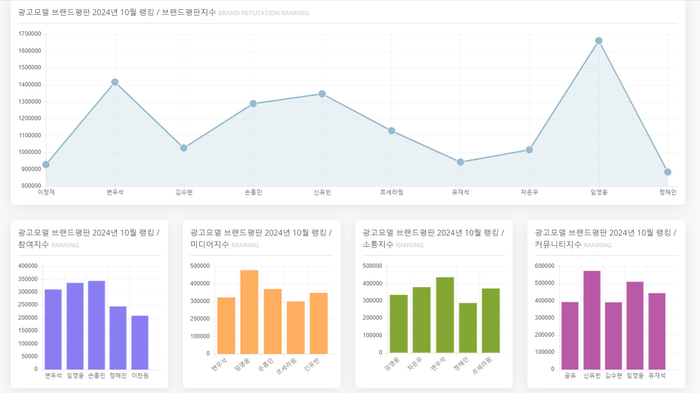Click the 김수현 data point on line chart
This screenshot has height=393, width=700.
point(184,148)
